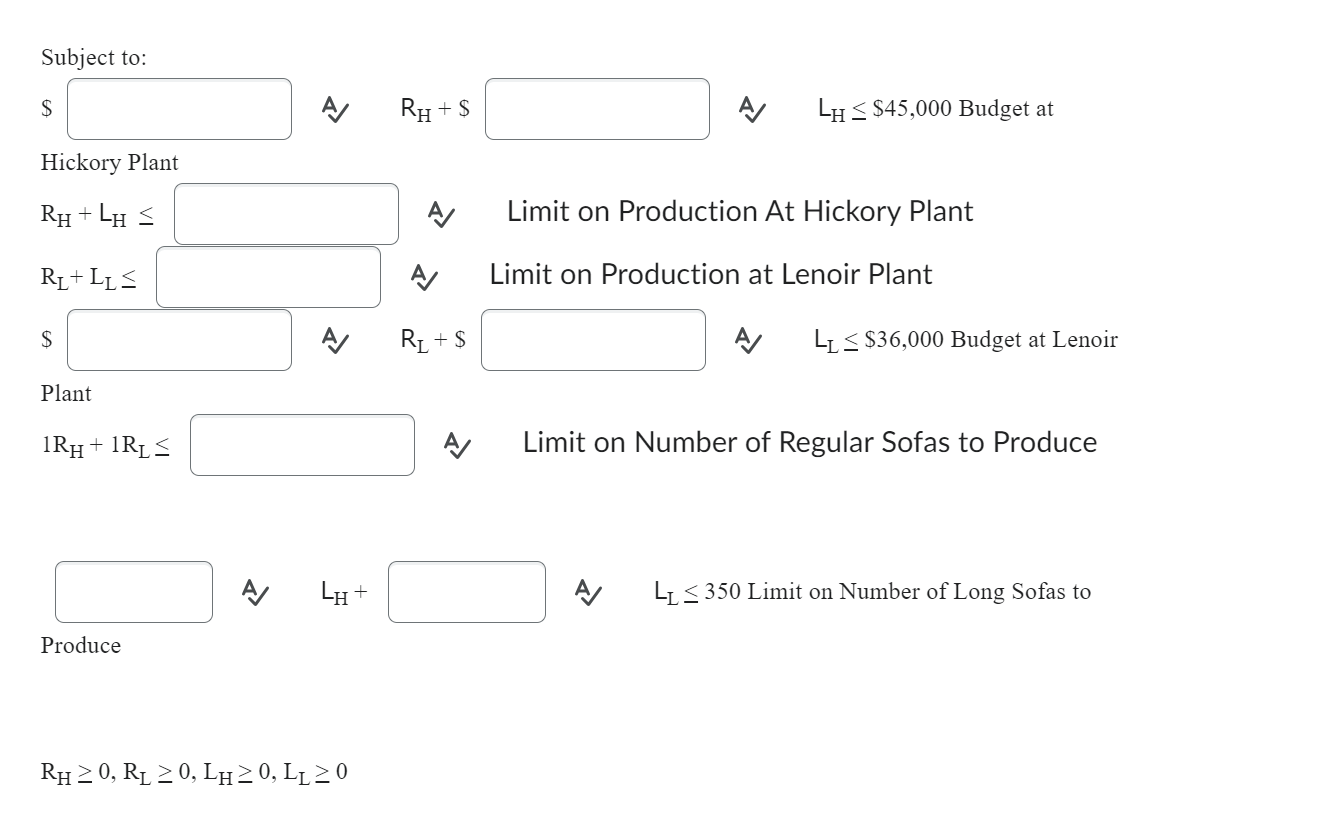Click spell check icon beside first Hickory budget blank
This screenshot has height=813, width=1321.
pyautogui.click(x=335, y=110)
